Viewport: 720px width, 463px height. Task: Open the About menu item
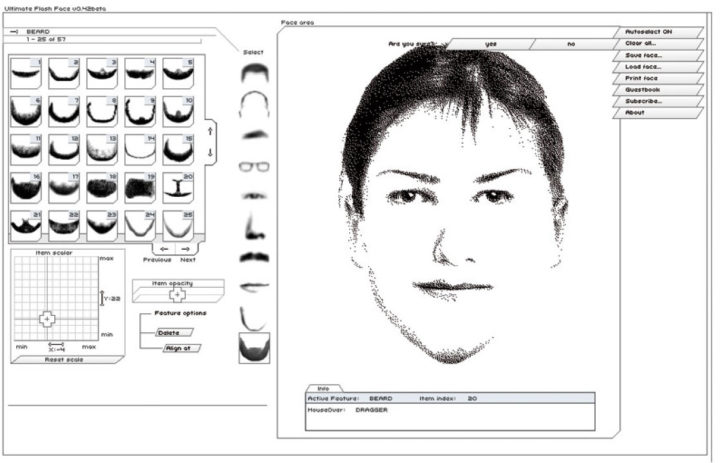pyautogui.click(x=658, y=113)
